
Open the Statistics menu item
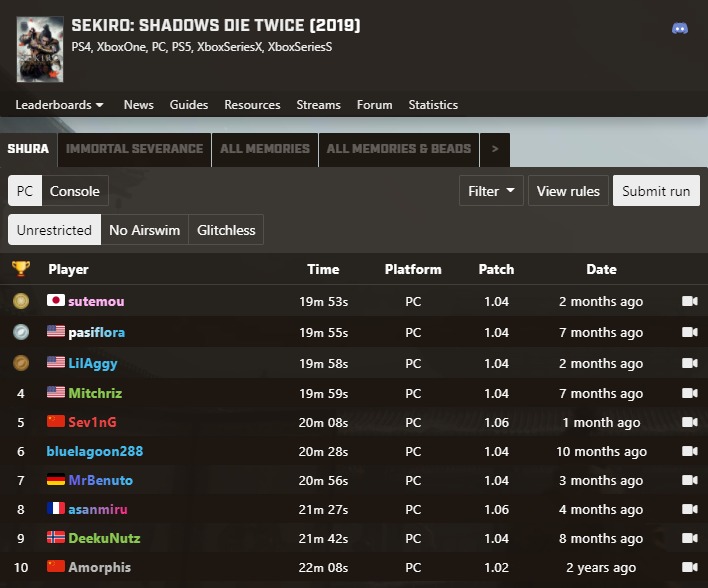pos(433,105)
